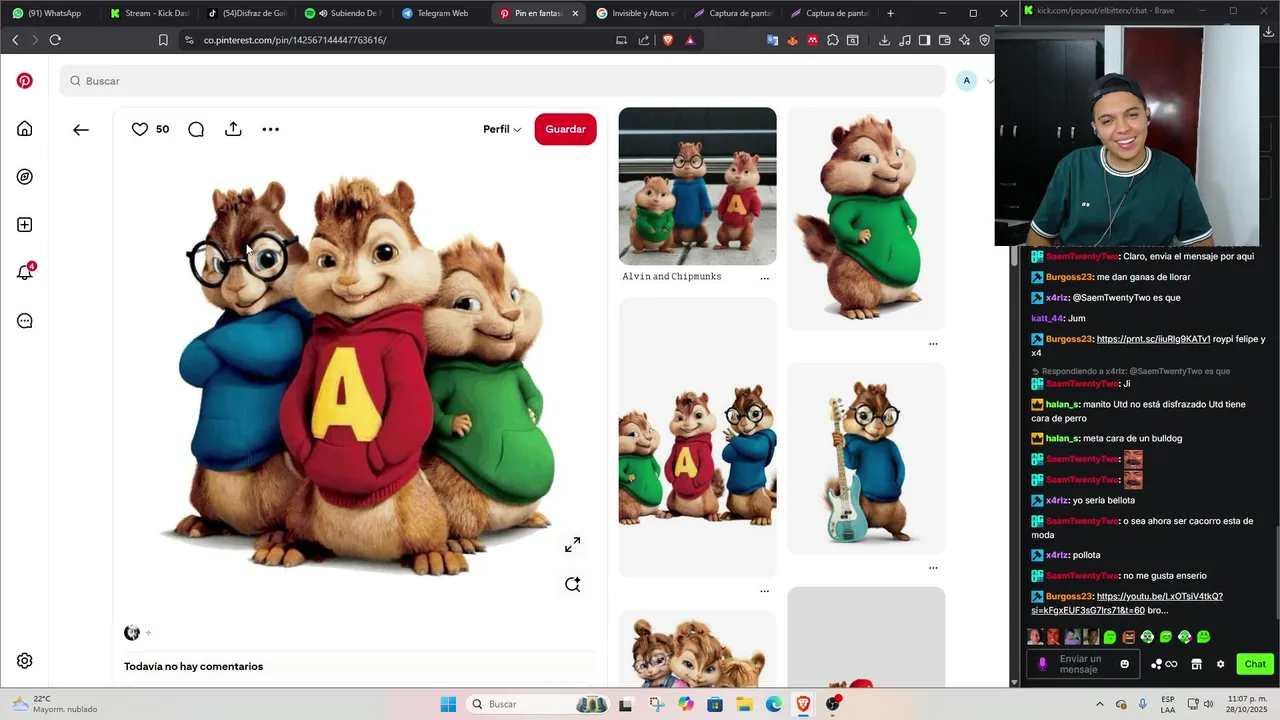The width and height of the screenshot is (1280, 720).
Task: Open the Alvin and Chipmunks outdoor thumbnail
Action: (x=697, y=186)
